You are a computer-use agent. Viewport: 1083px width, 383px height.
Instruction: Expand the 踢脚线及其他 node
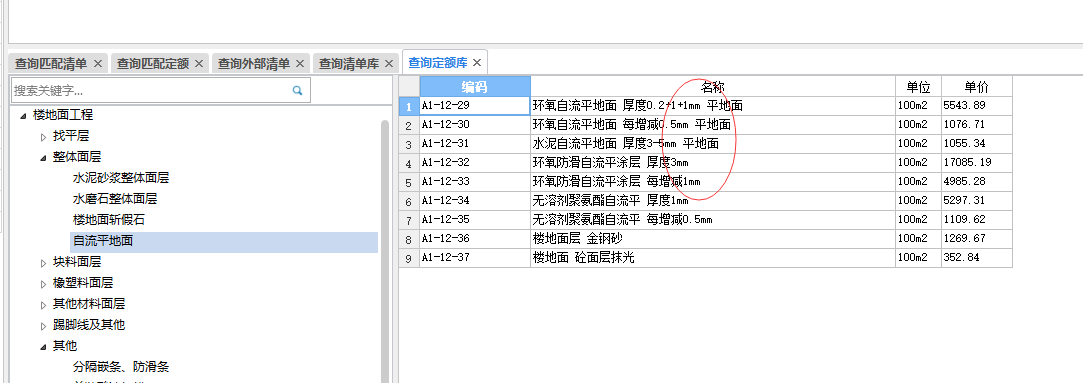point(44,325)
